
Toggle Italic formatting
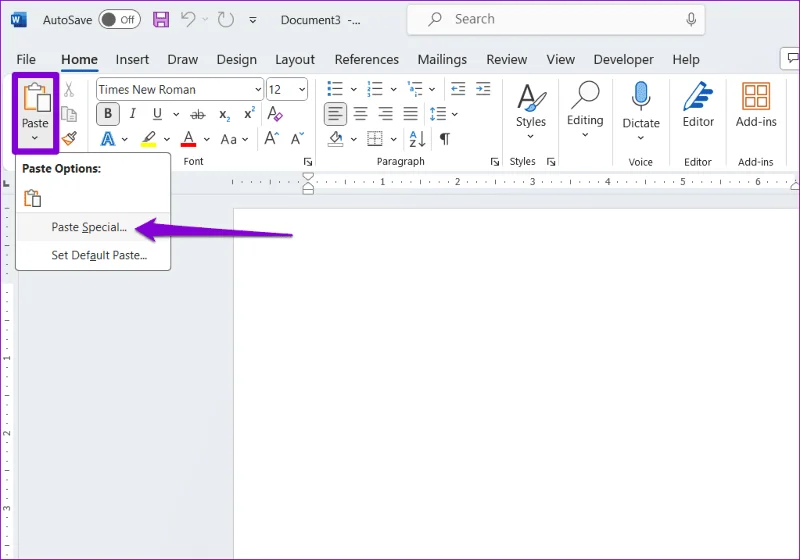(133, 114)
